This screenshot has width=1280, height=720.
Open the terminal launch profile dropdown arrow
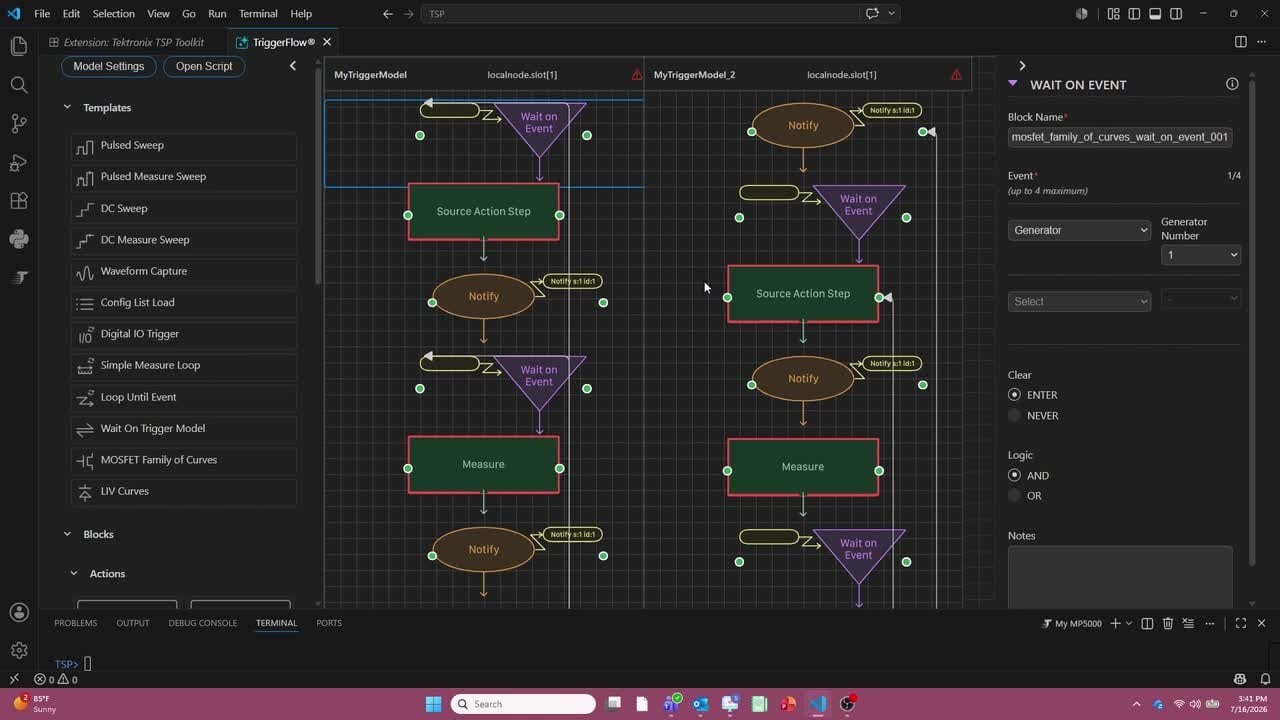(1129, 623)
